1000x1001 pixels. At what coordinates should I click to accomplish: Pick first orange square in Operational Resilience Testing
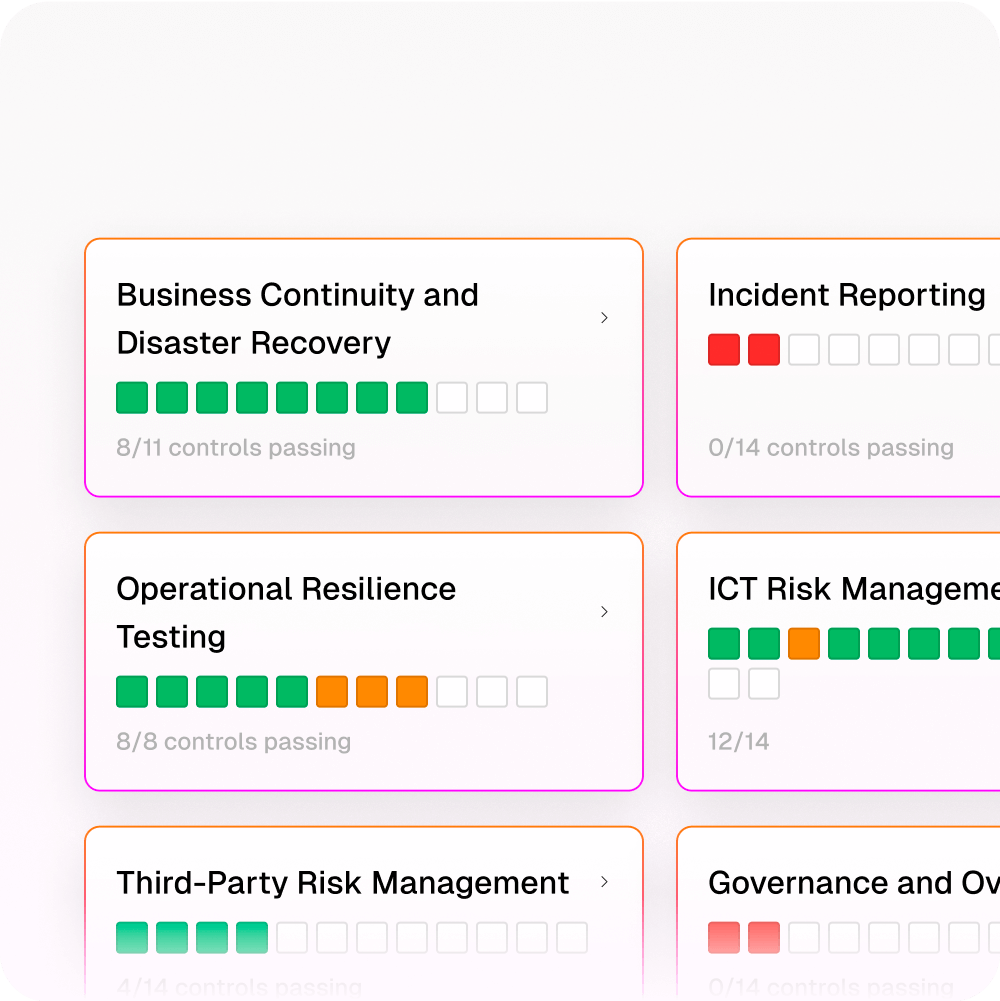[332, 692]
